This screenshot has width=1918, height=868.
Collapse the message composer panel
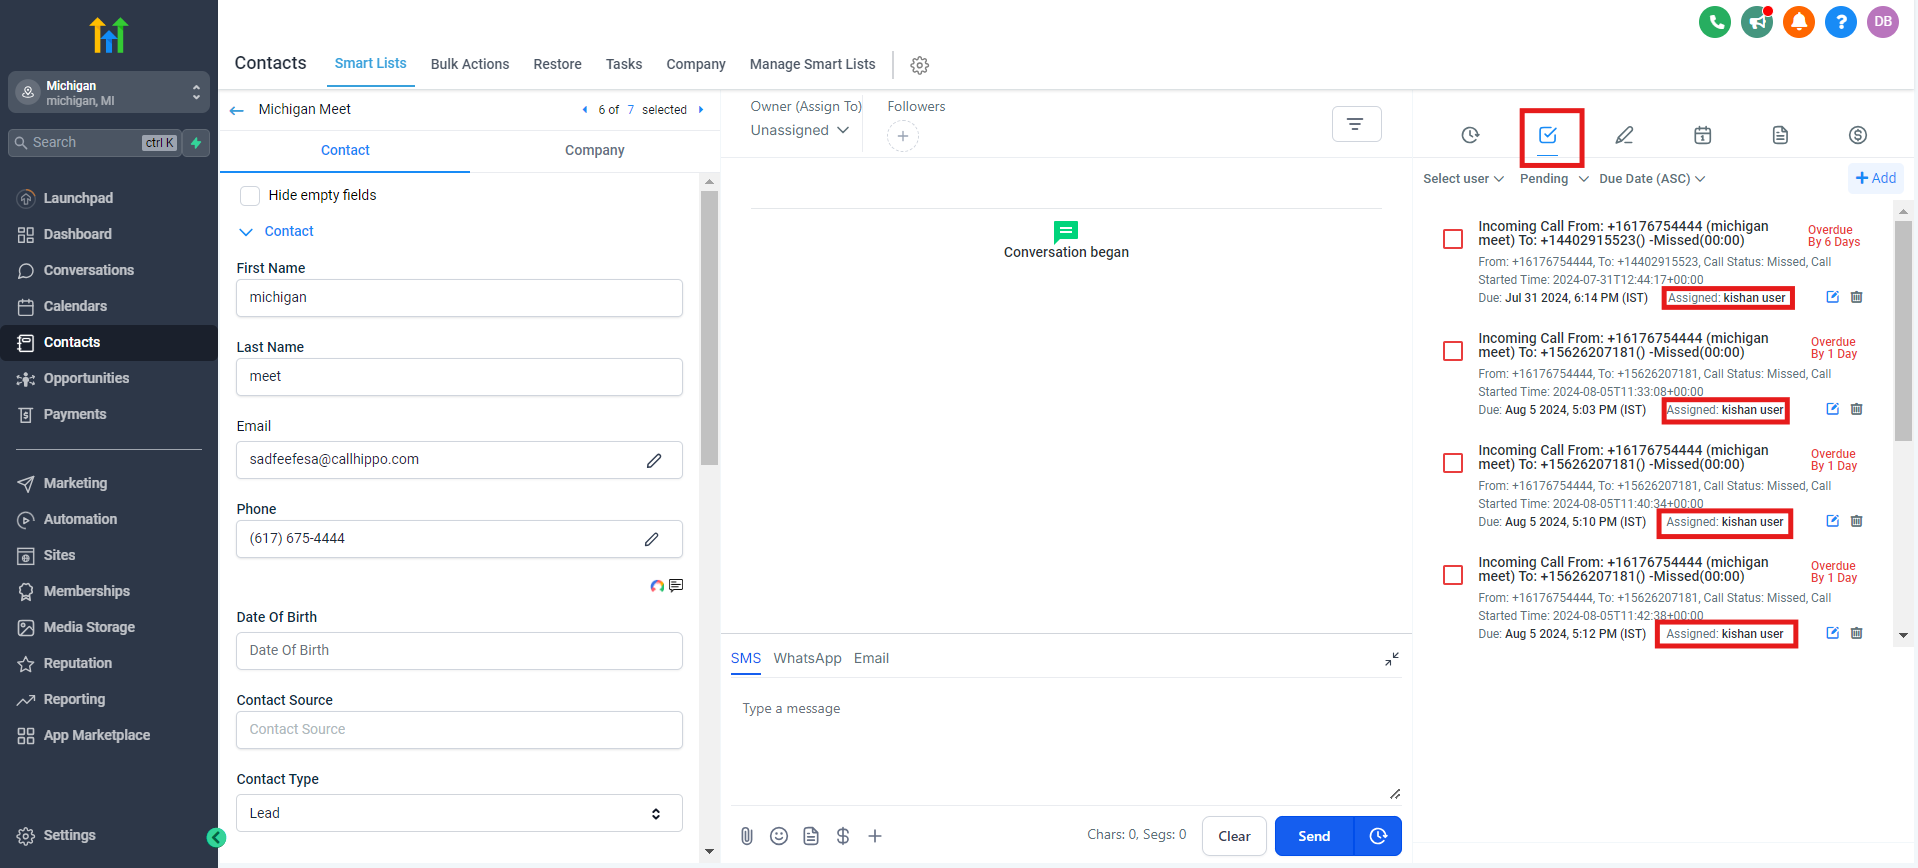point(1392,659)
